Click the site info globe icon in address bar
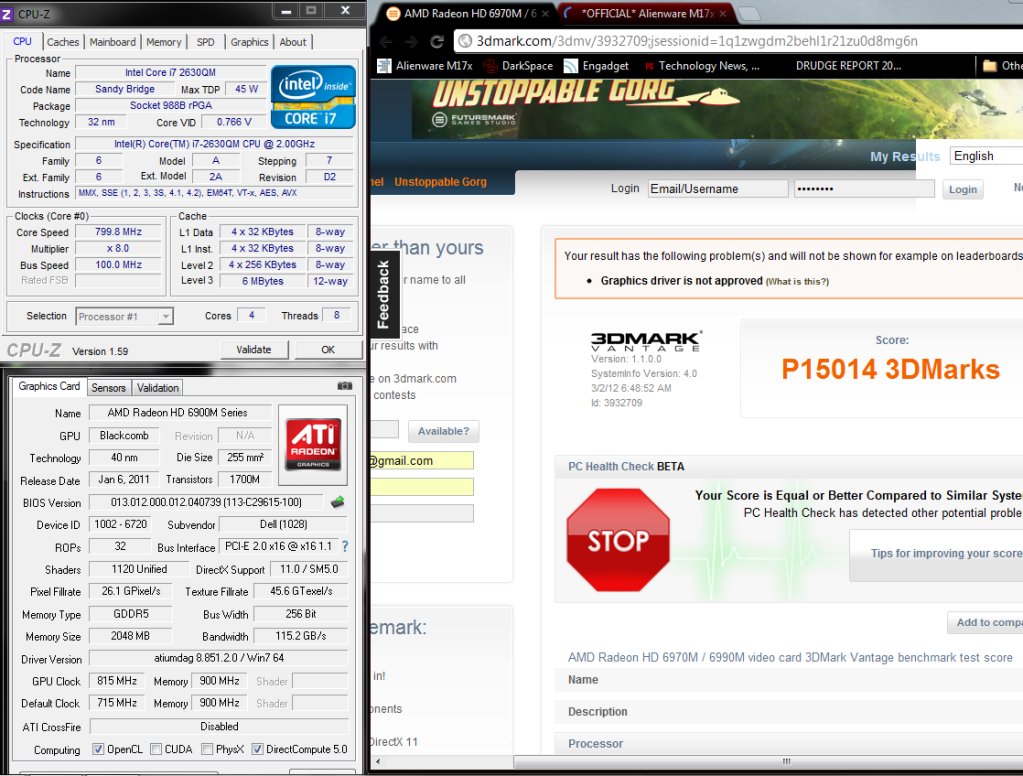1023x776 pixels. coord(465,41)
